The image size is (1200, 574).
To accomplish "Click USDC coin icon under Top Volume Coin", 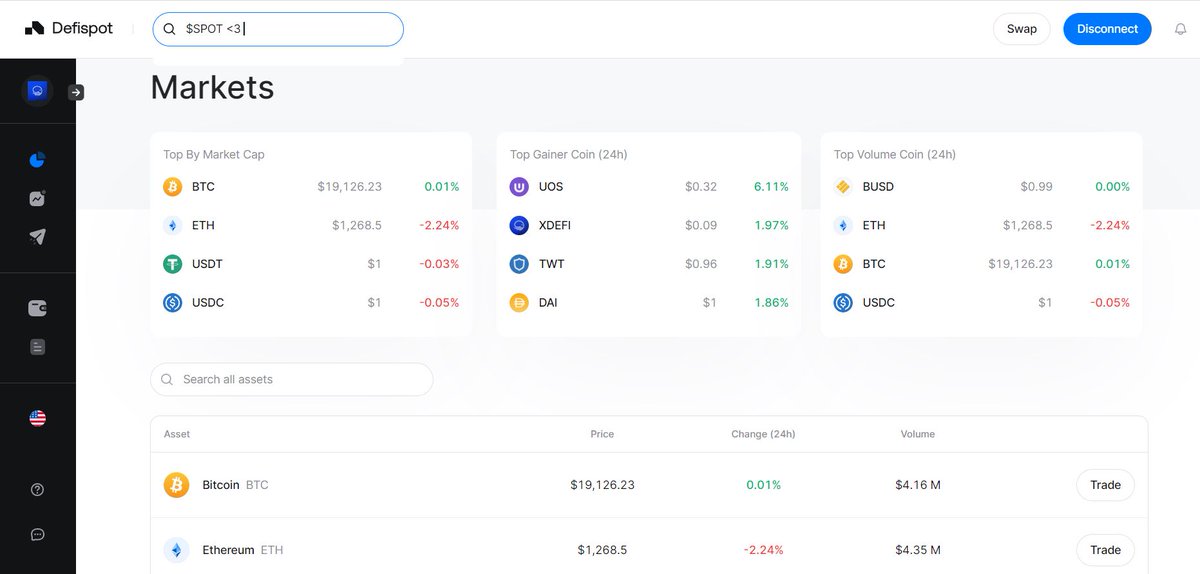I will pyautogui.click(x=843, y=302).
